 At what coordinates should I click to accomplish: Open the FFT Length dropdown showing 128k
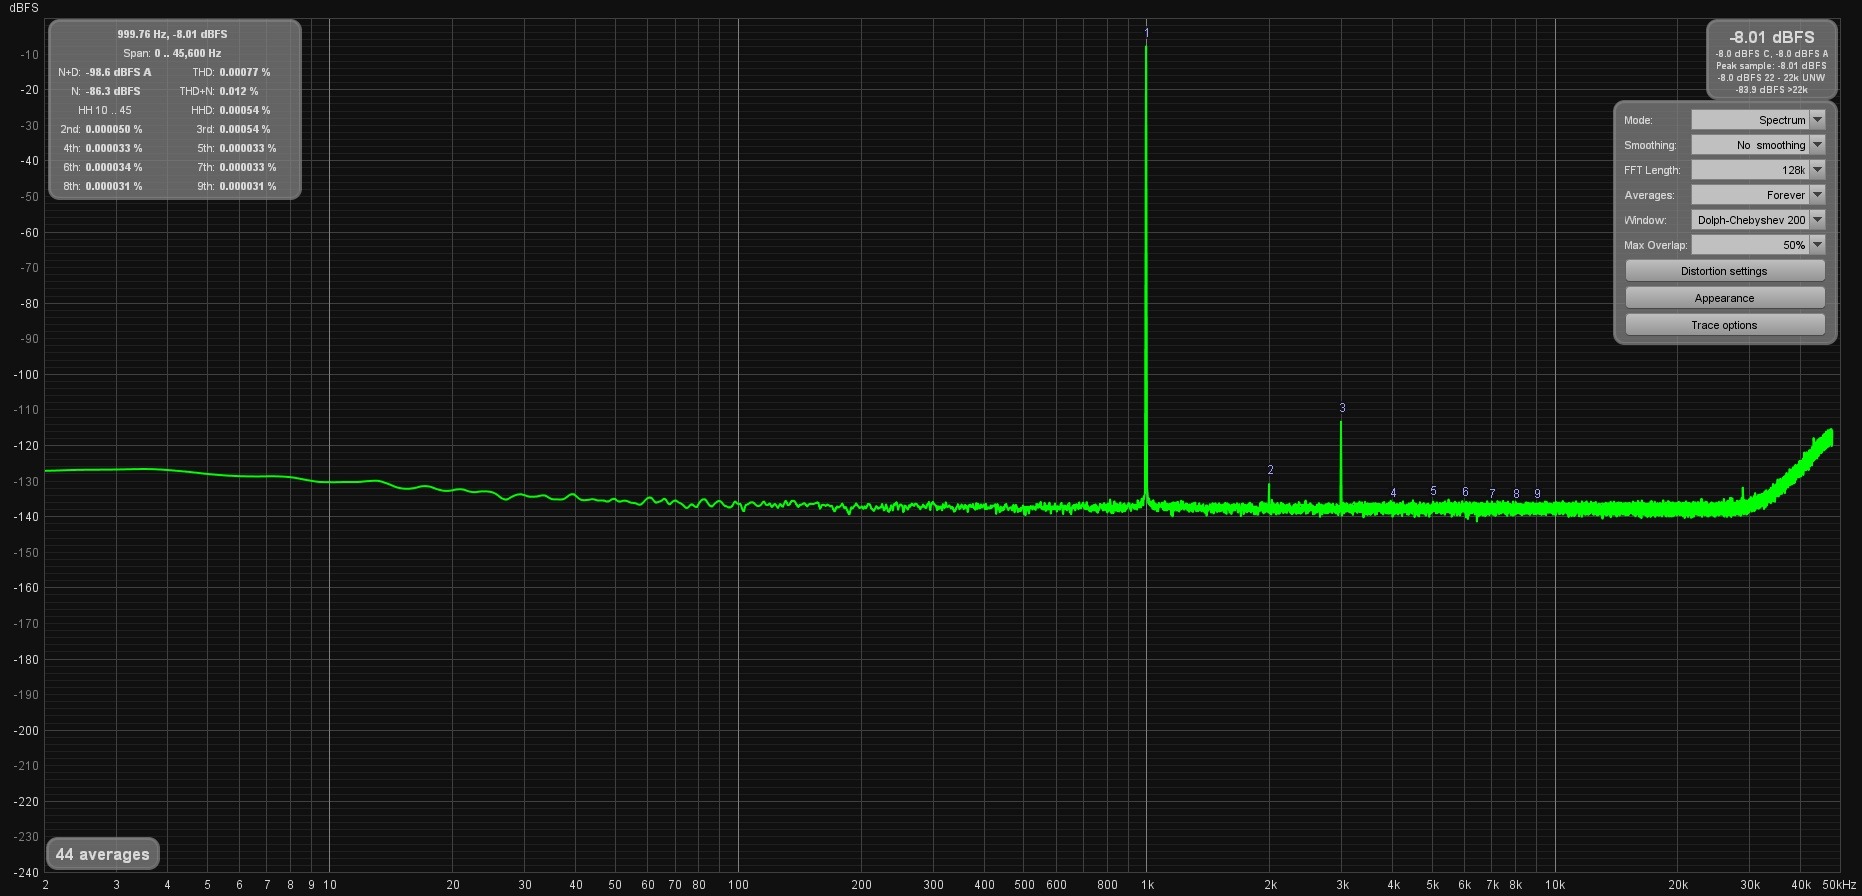[x=1758, y=170]
